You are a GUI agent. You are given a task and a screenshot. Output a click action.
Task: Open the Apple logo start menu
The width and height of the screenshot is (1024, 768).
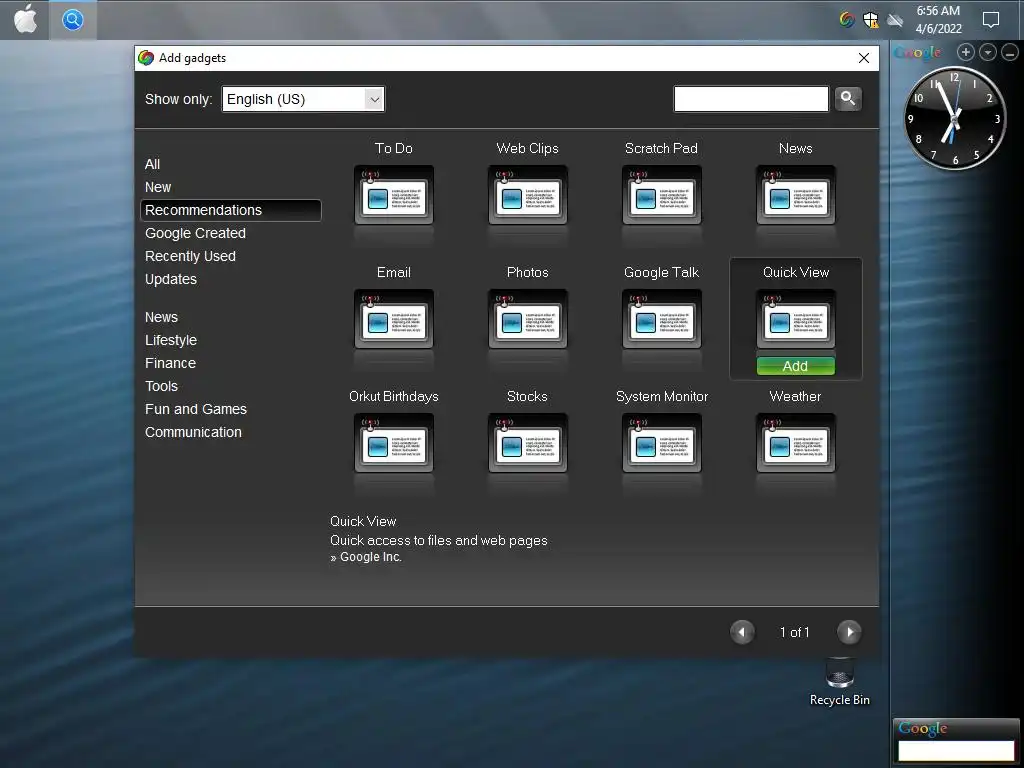pyautogui.click(x=25, y=20)
